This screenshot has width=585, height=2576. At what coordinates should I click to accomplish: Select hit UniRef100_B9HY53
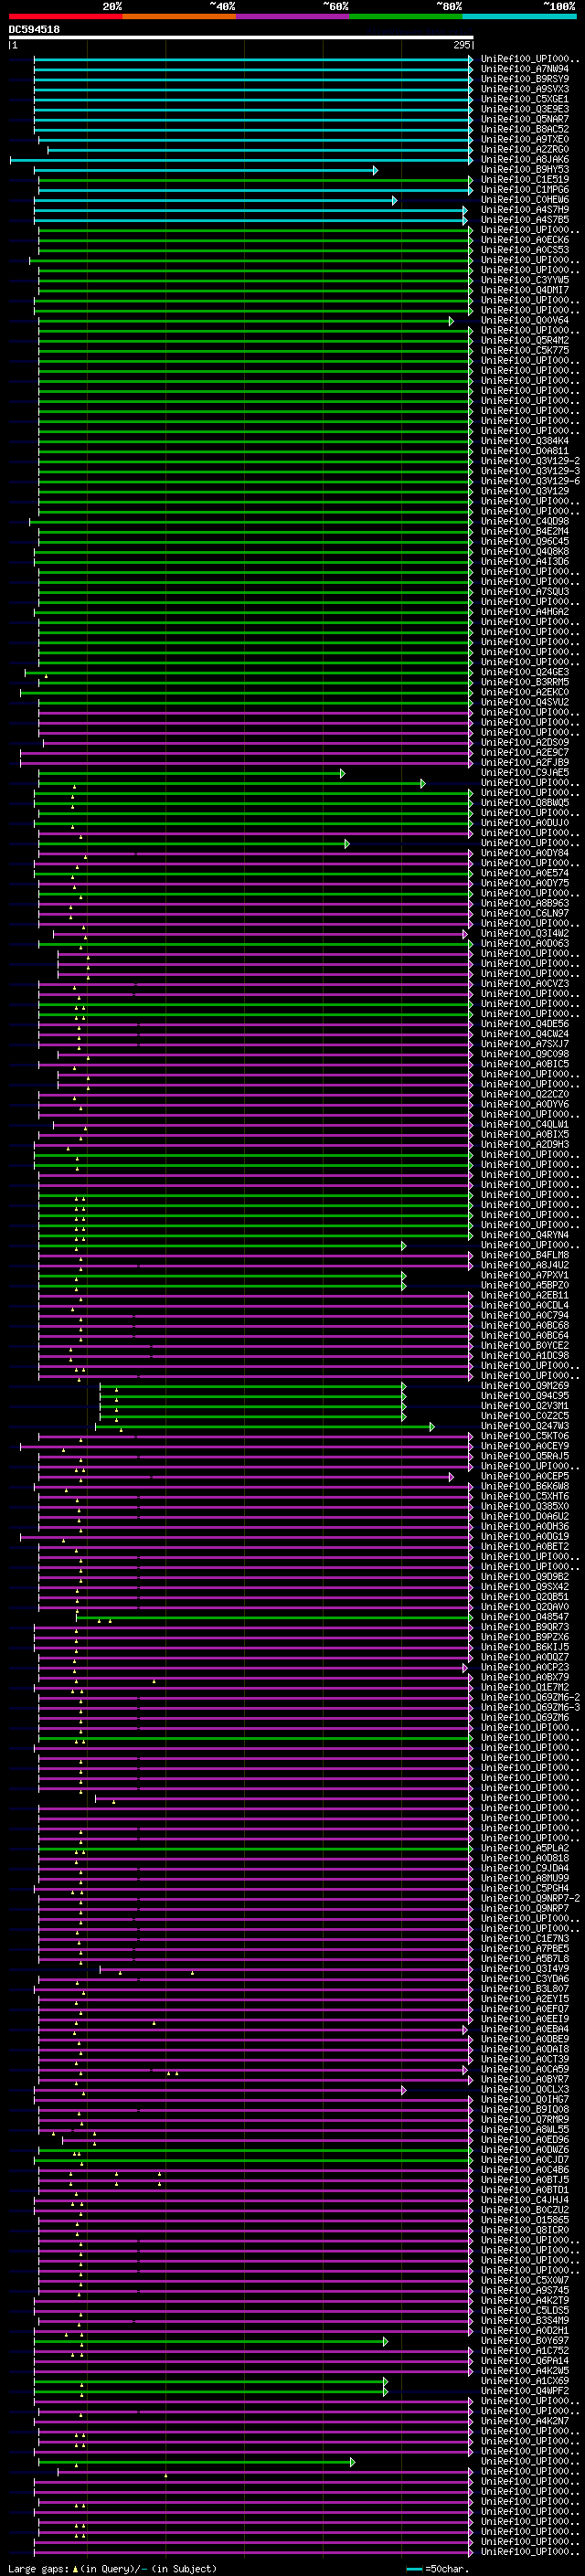coord(525,170)
